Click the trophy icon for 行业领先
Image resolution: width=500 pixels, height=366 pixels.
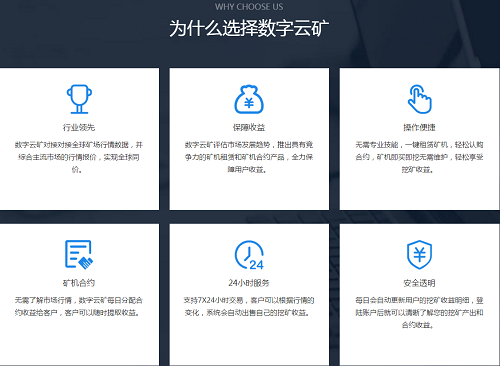79,99
